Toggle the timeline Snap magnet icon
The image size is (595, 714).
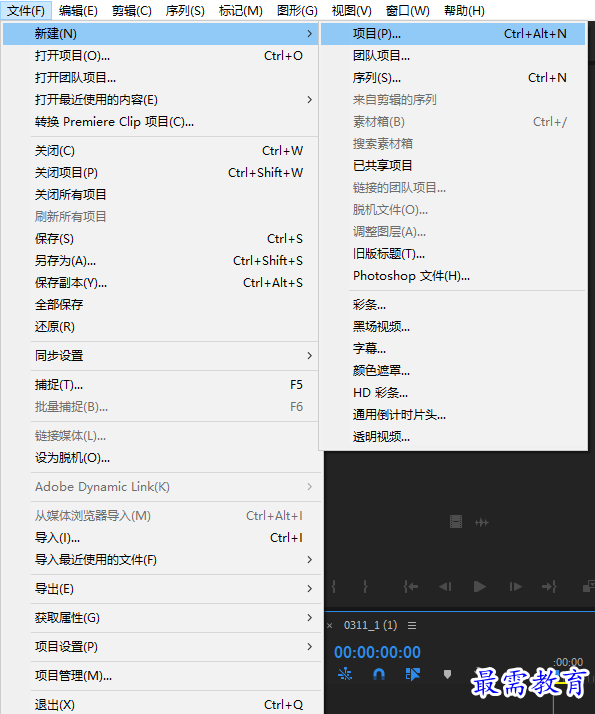pos(379,674)
